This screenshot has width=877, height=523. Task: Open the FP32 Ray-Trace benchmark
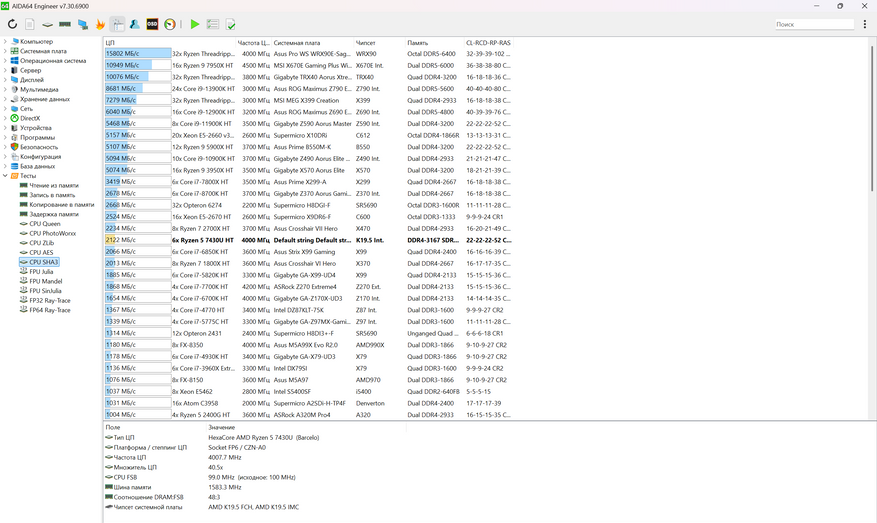click(50, 300)
